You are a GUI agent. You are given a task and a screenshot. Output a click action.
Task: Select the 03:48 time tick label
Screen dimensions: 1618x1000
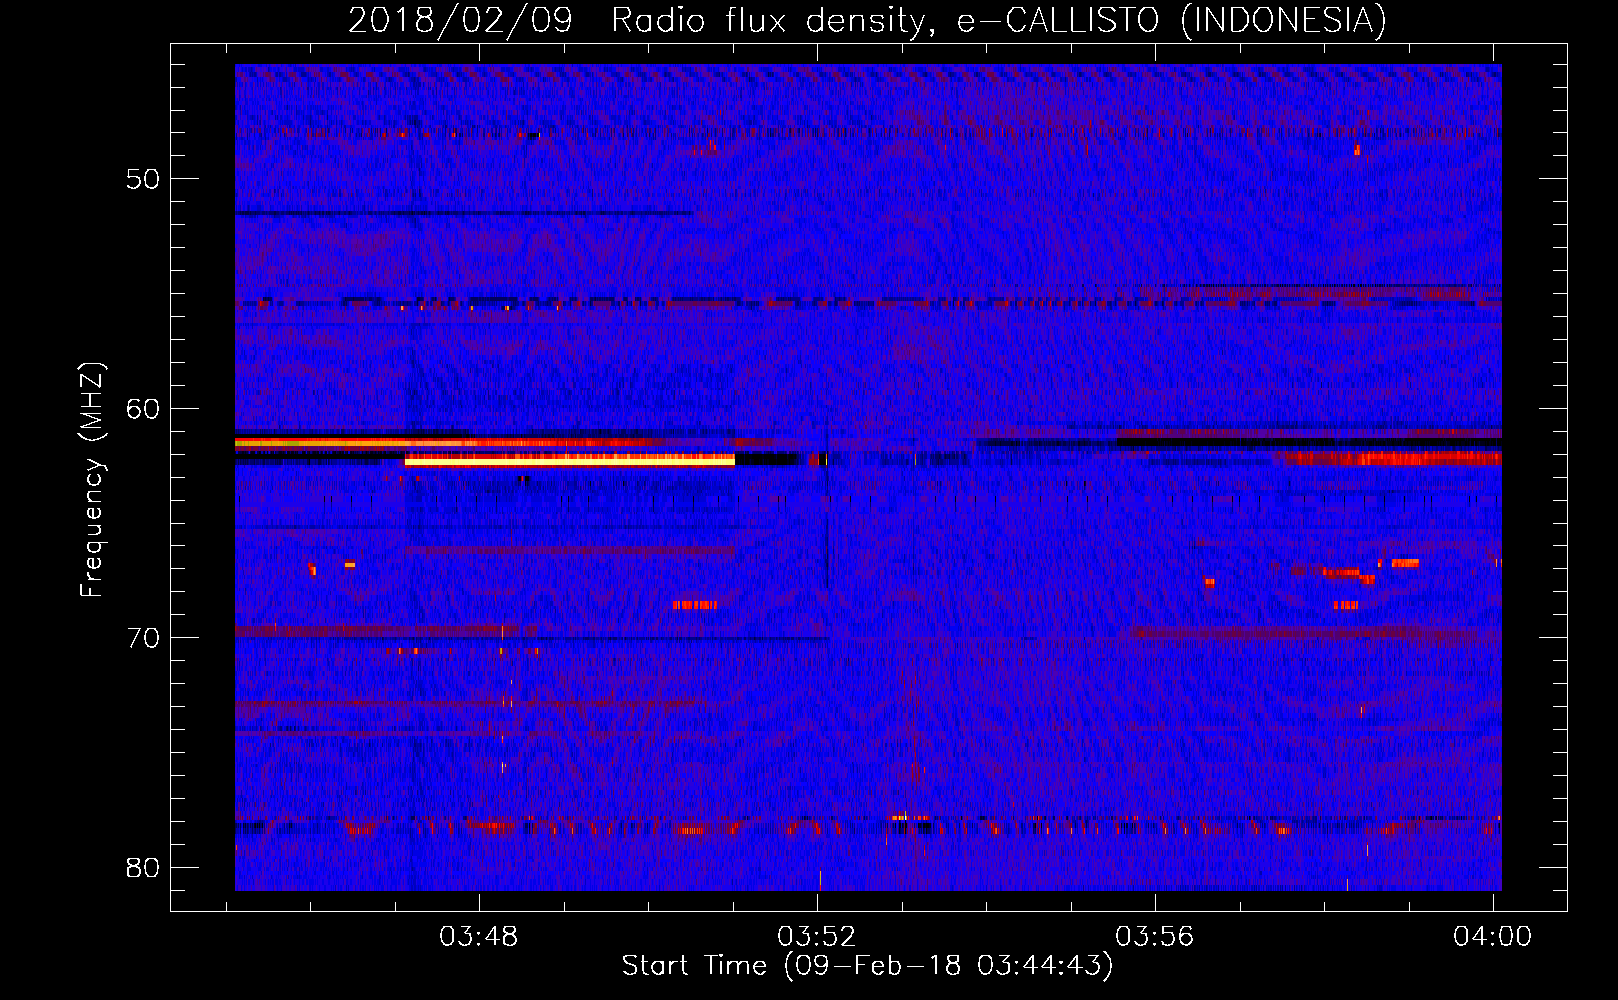coord(479,936)
